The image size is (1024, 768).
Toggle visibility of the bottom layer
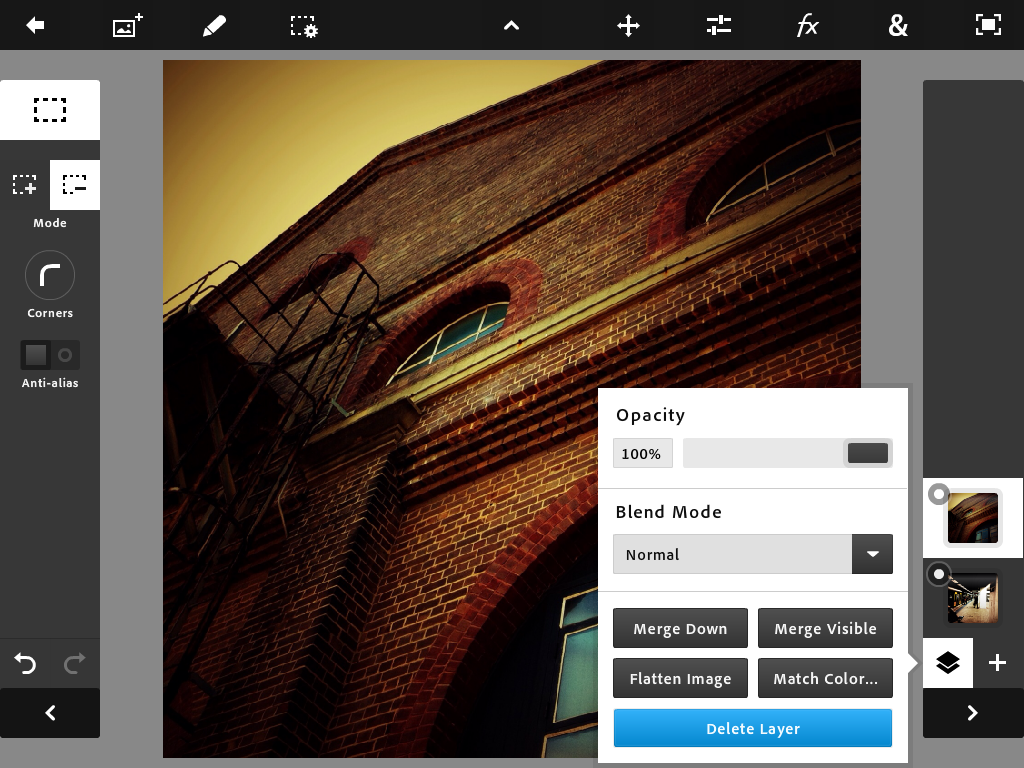tap(938, 574)
